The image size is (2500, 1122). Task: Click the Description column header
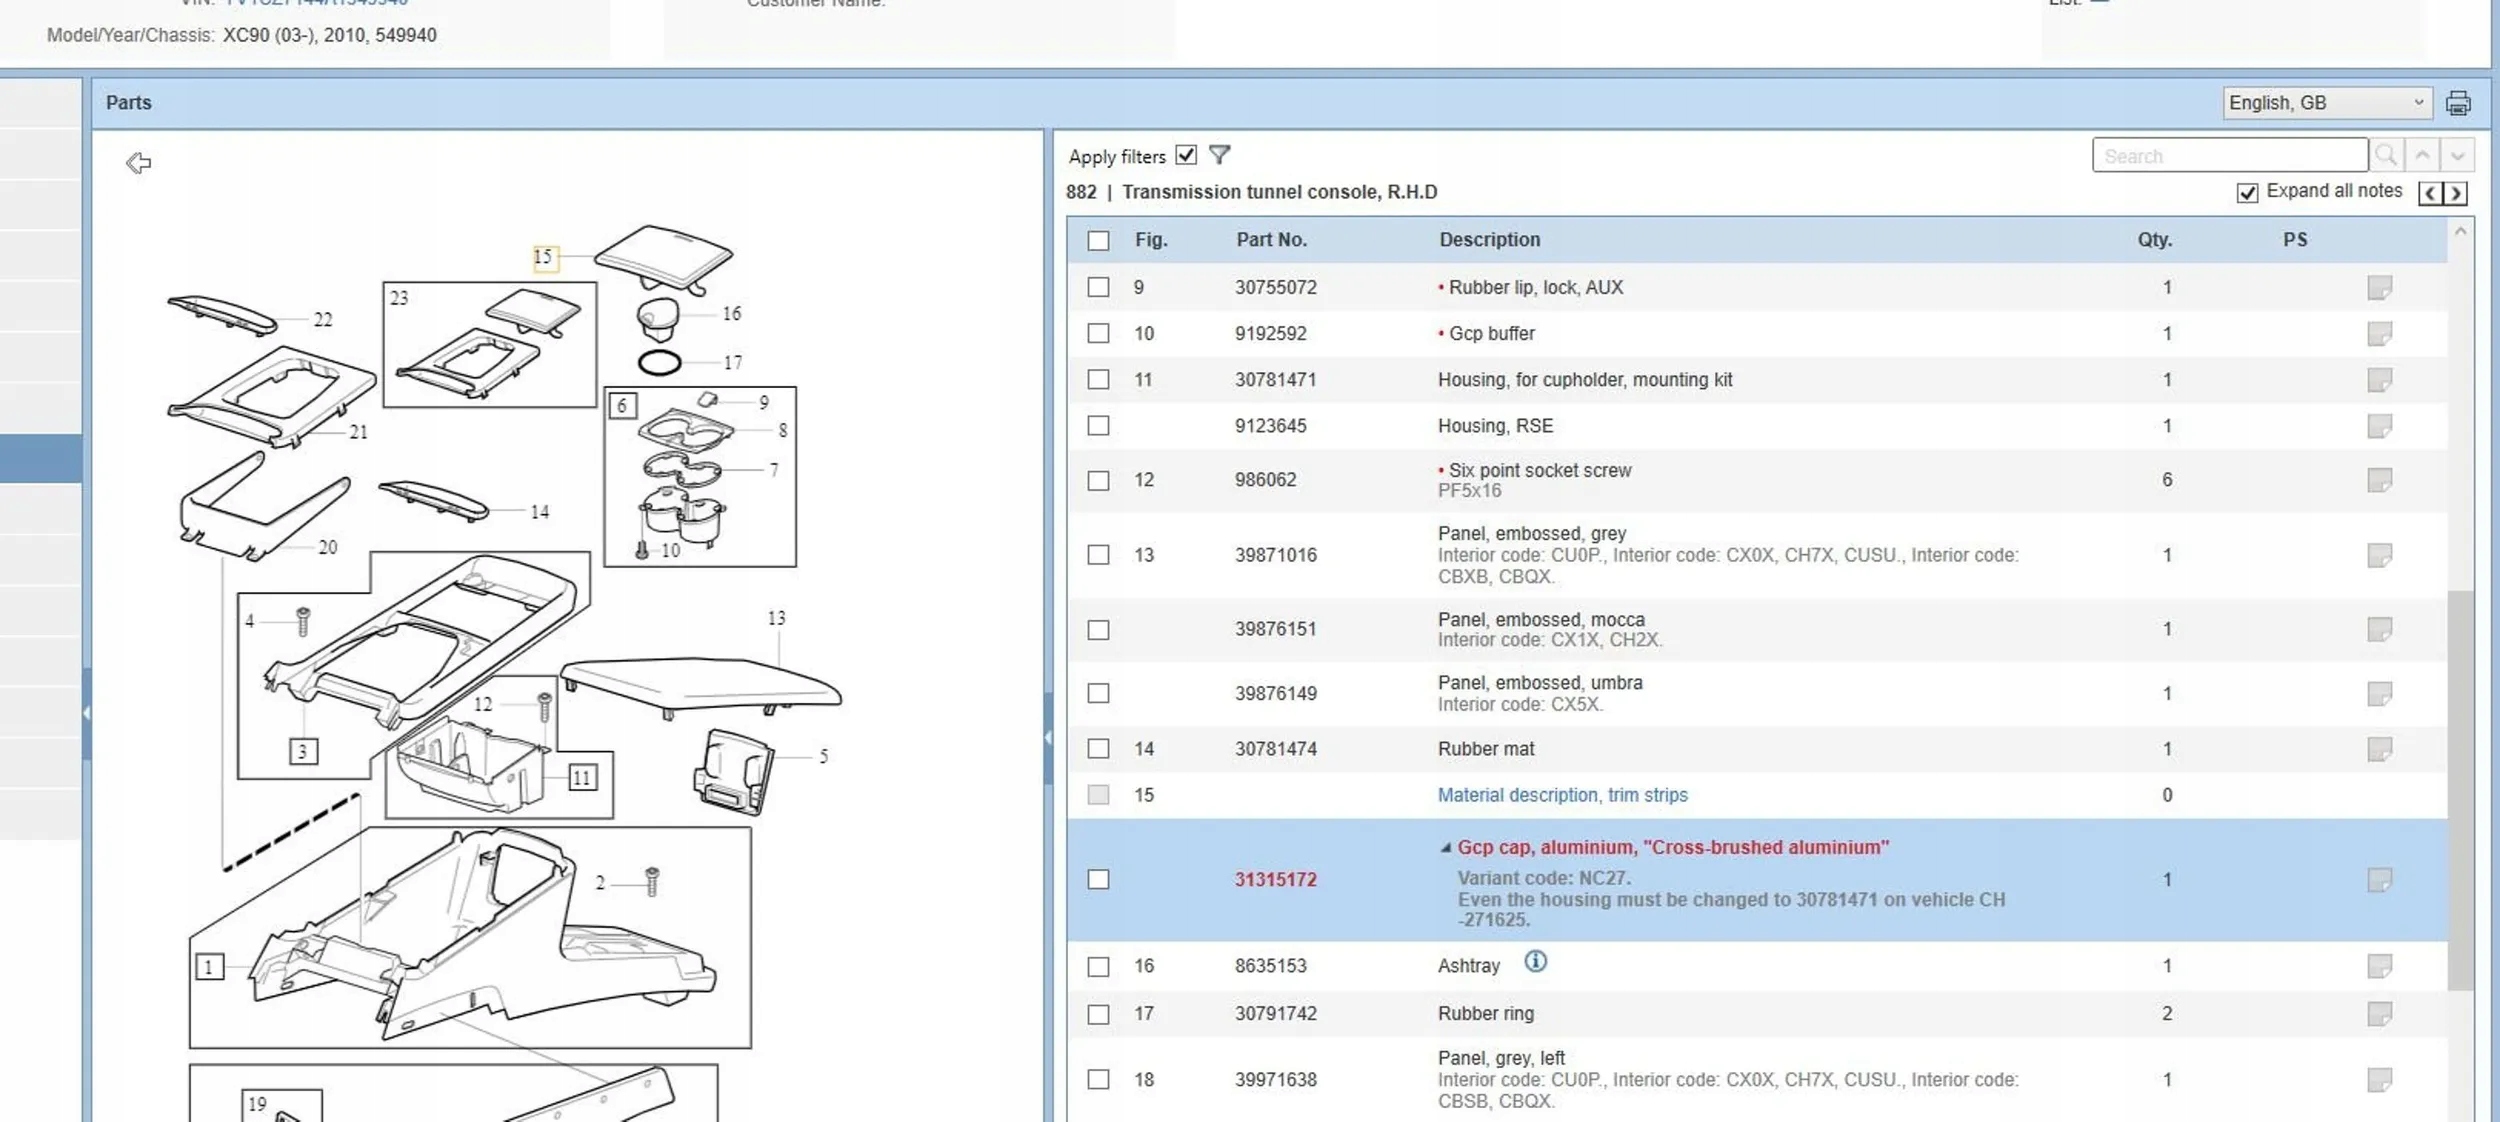(1489, 240)
